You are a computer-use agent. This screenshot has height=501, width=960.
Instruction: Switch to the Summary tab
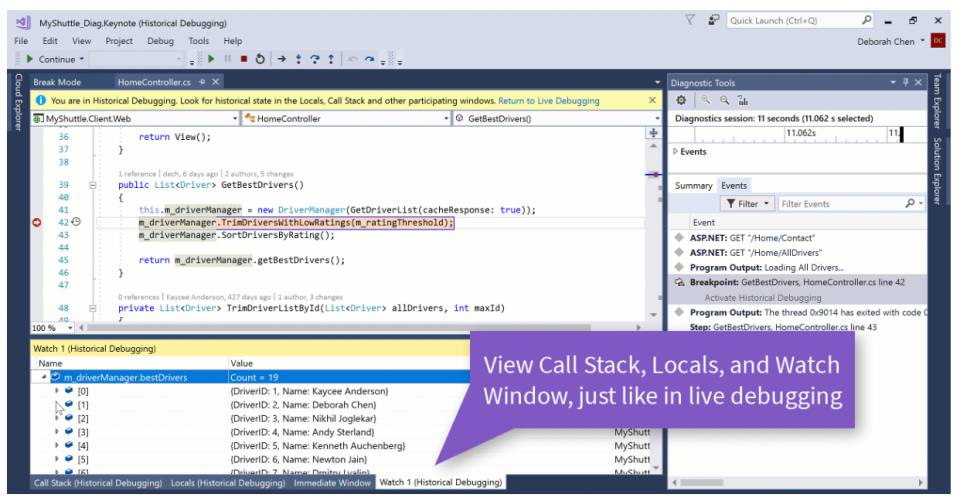coord(693,186)
